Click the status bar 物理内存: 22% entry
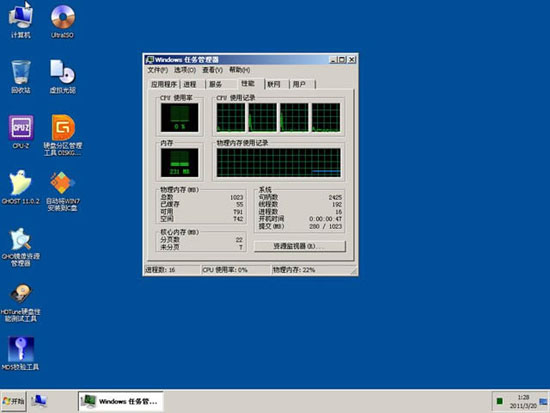 tap(312, 270)
